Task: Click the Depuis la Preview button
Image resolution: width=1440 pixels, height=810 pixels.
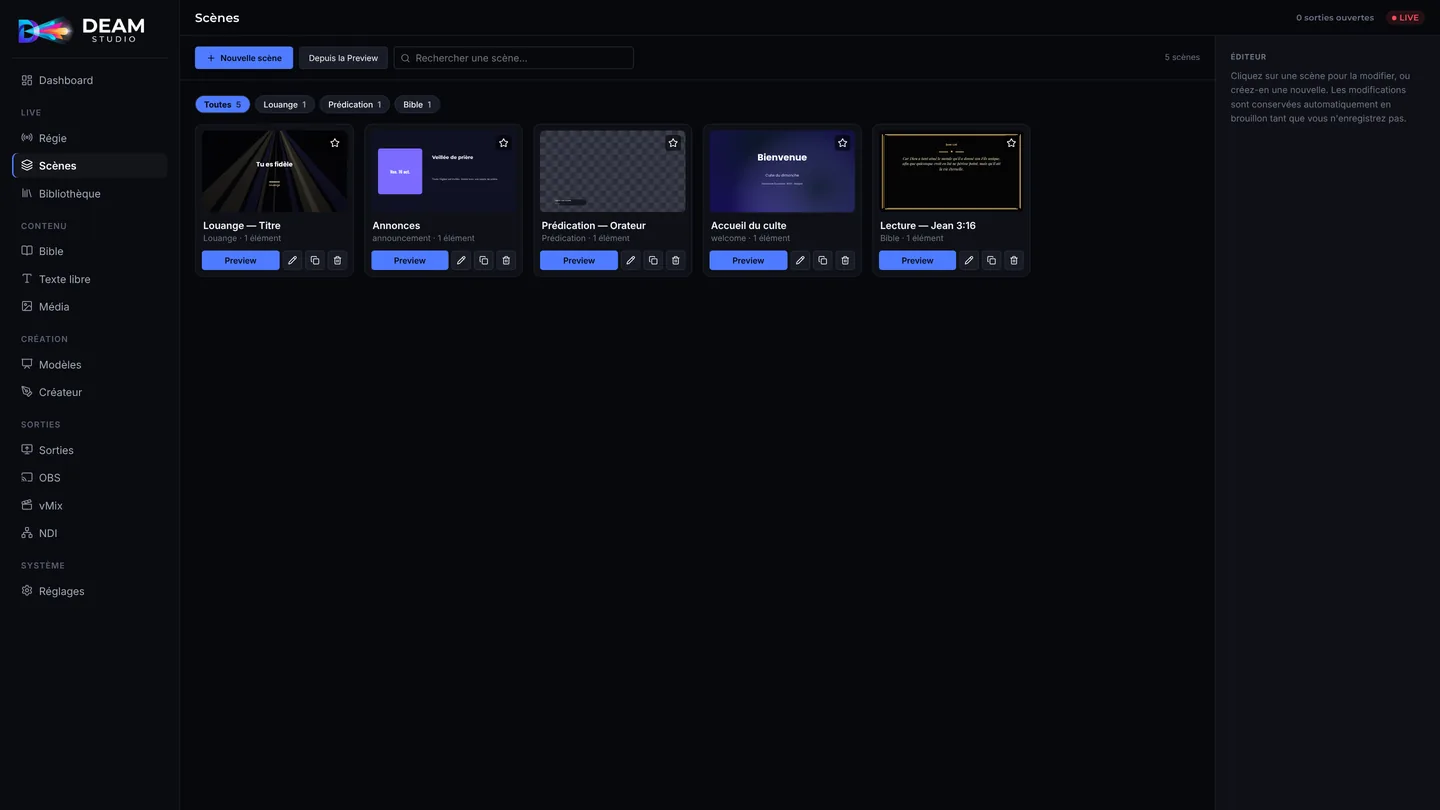Action: [x=343, y=58]
